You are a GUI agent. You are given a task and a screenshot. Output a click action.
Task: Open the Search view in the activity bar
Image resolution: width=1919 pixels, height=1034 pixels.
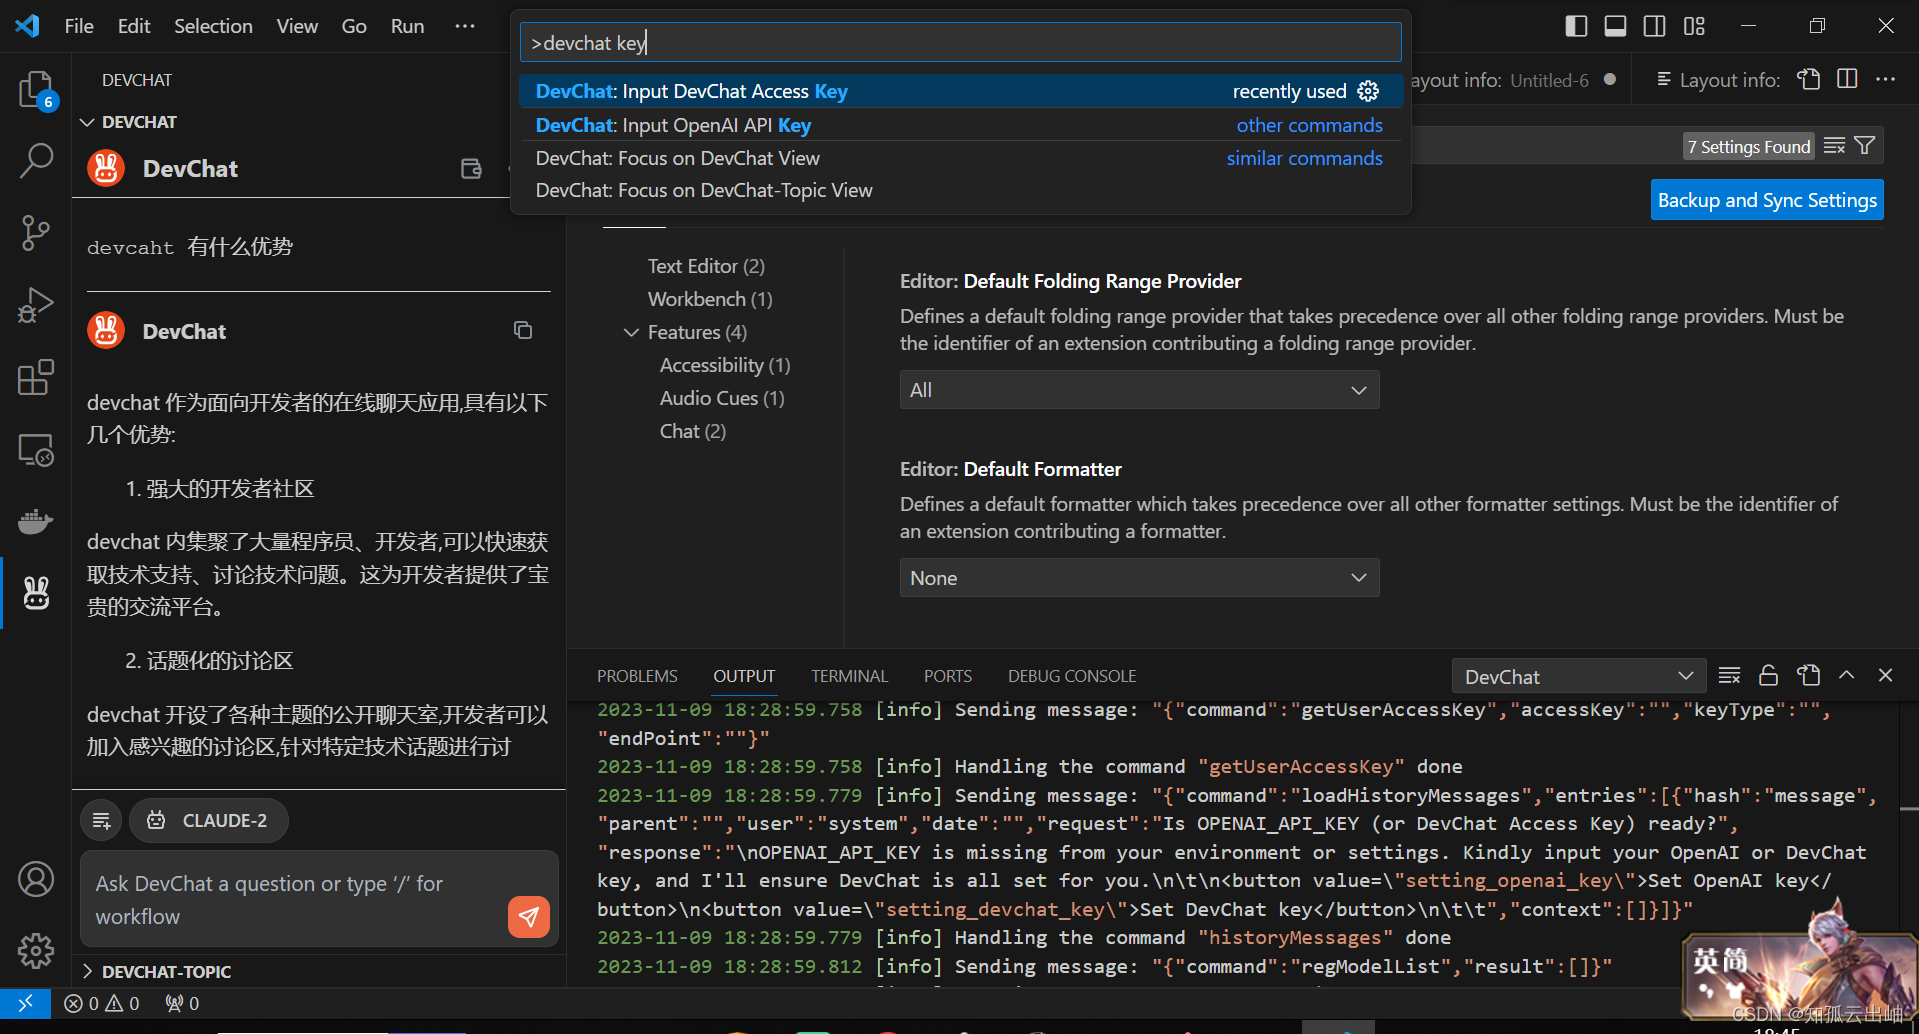pyautogui.click(x=36, y=160)
